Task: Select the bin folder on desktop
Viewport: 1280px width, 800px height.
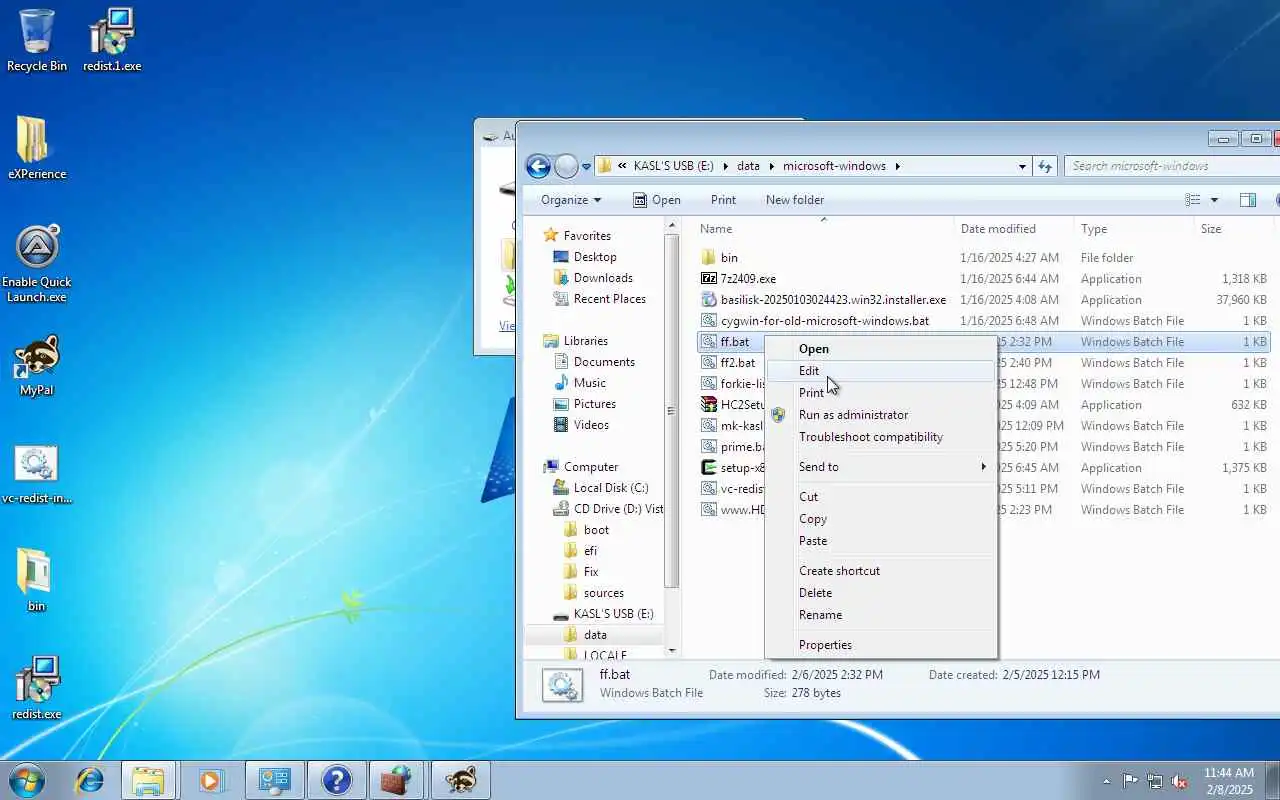Action: point(37,580)
